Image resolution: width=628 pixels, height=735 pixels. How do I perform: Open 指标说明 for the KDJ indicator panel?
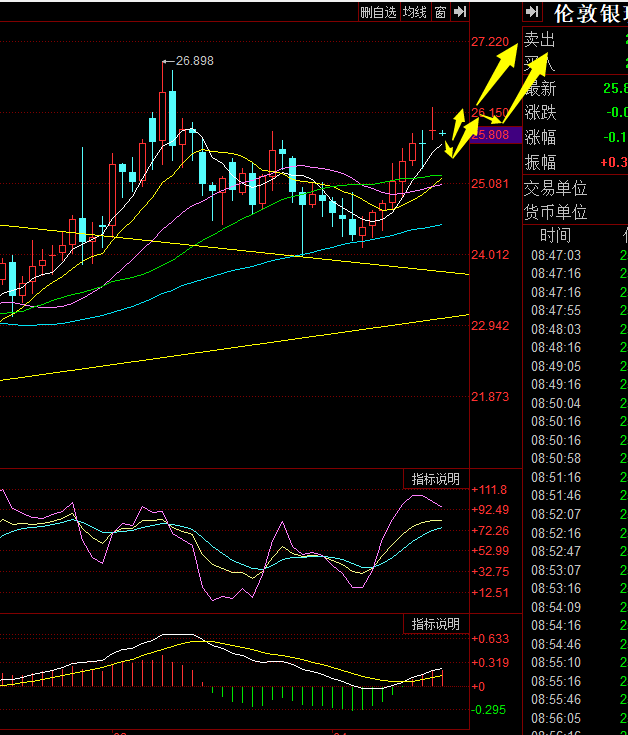(435, 479)
